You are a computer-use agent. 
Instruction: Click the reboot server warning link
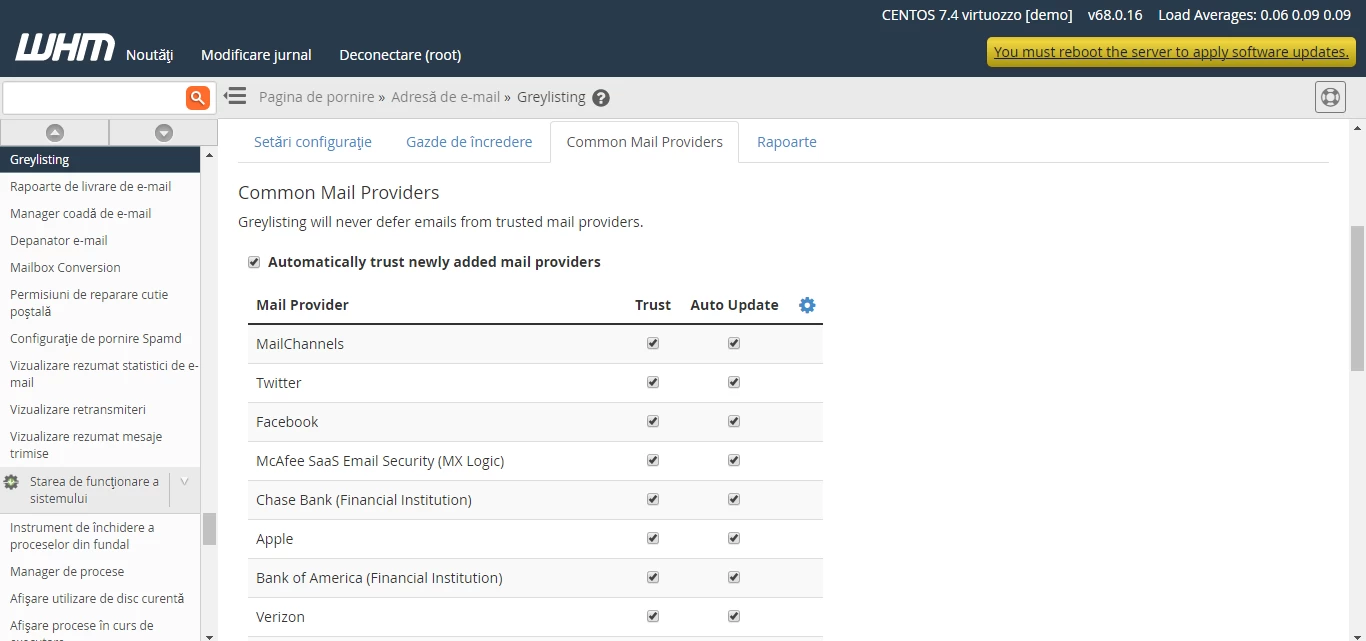pyautogui.click(x=1171, y=52)
